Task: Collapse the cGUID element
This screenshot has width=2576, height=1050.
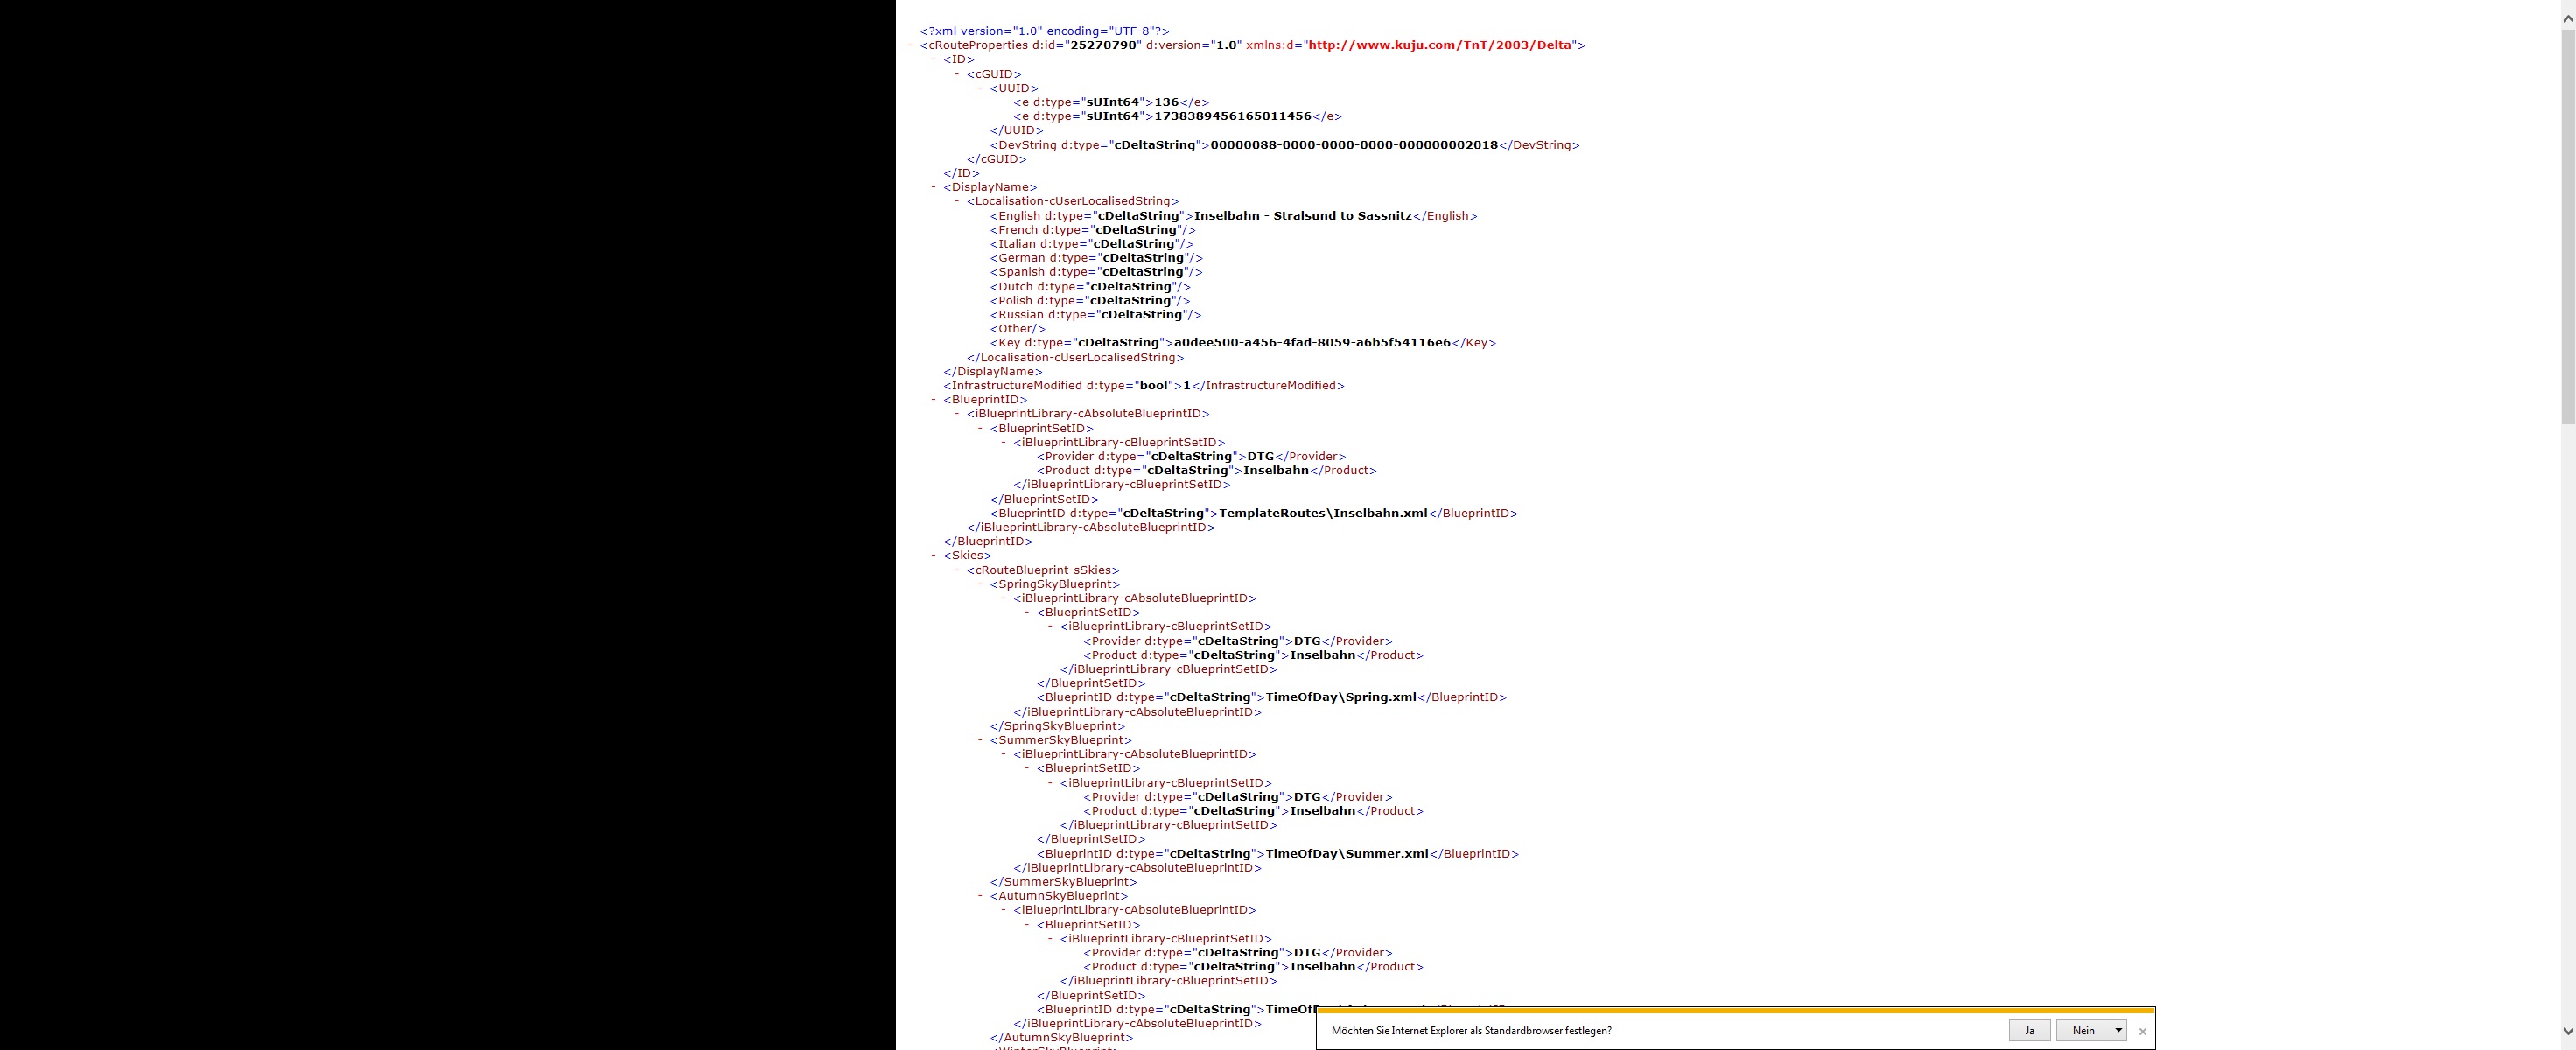Action: tap(957, 74)
